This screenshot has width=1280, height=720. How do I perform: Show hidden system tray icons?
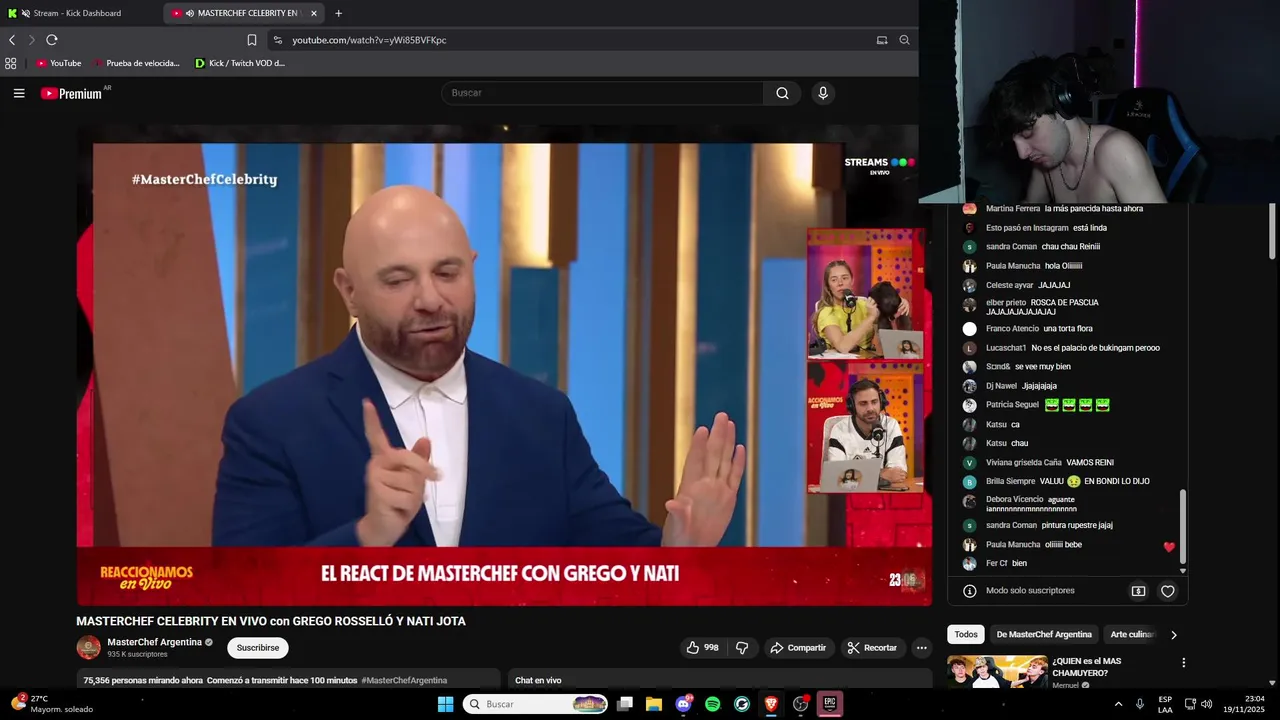coord(1118,704)
